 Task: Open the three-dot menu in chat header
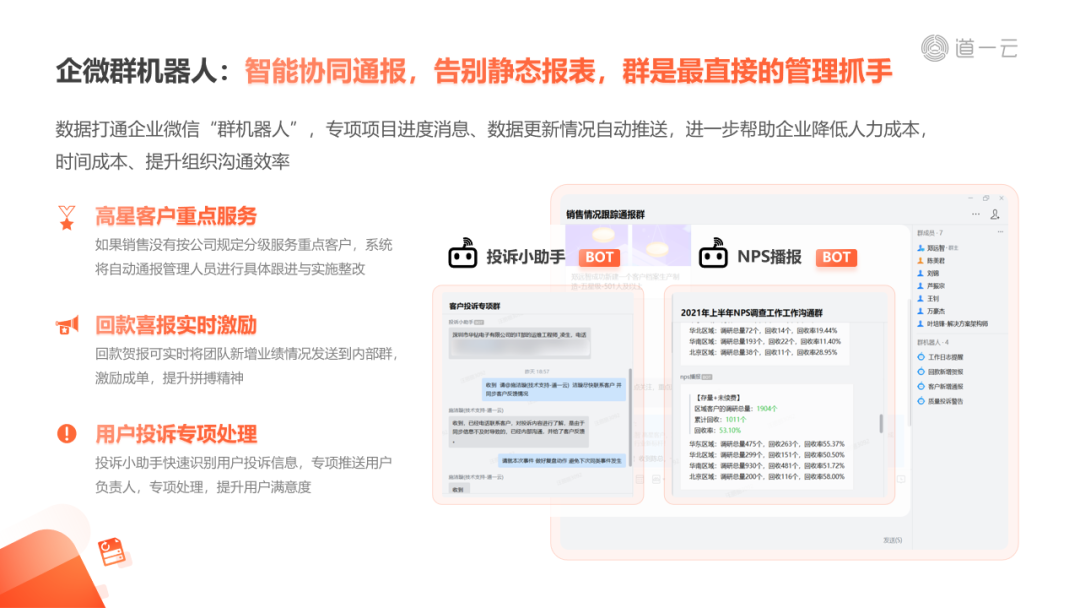pyautogui.click(x=975, y=214)
